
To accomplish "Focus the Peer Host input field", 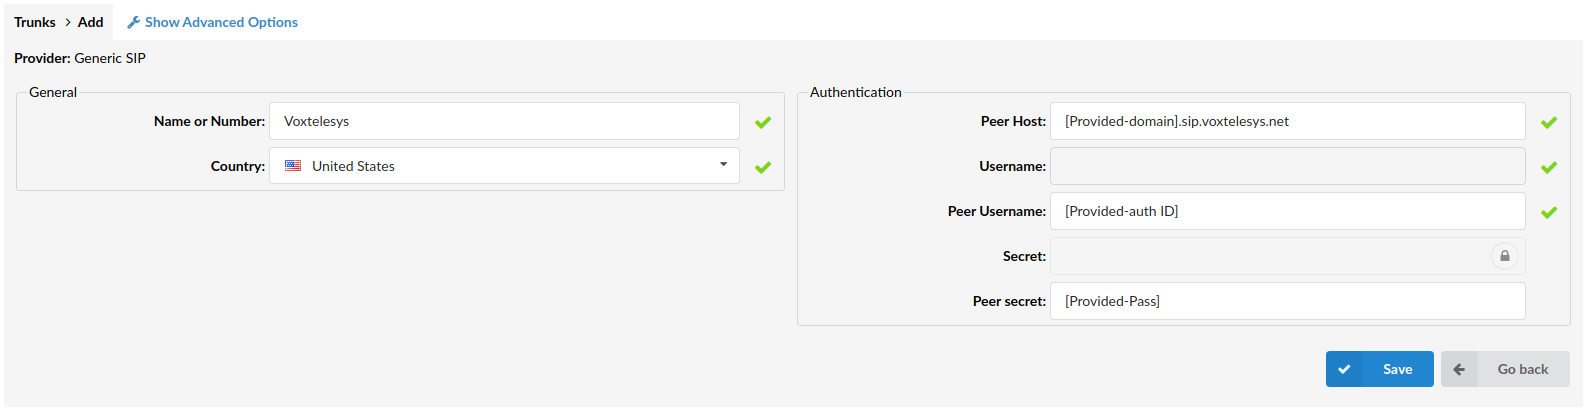I will pyautogui.click(x=1288, y=121).
